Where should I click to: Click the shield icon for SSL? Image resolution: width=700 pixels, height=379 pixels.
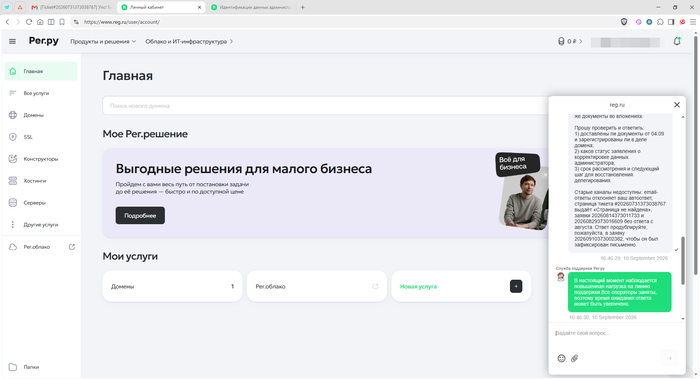pos(13,137)
